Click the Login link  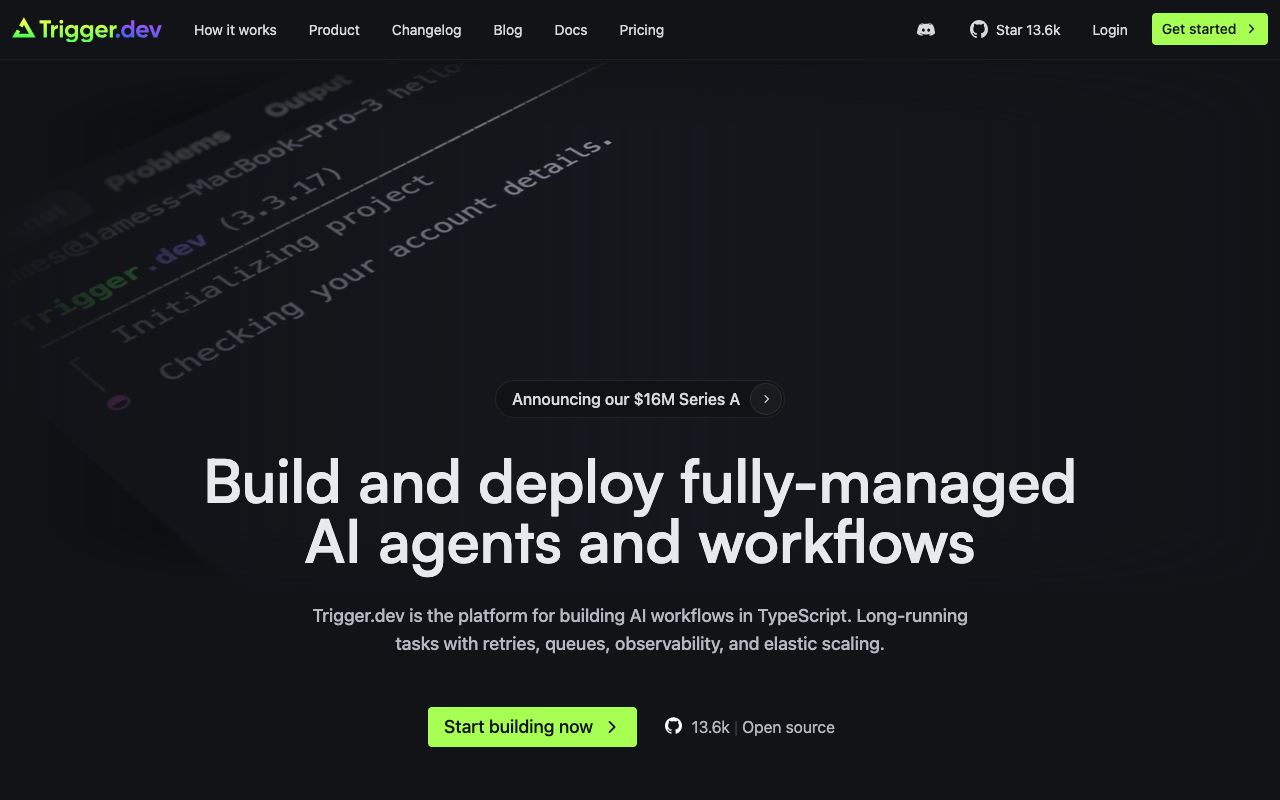pyautogui.click(x=1109, y=30)
